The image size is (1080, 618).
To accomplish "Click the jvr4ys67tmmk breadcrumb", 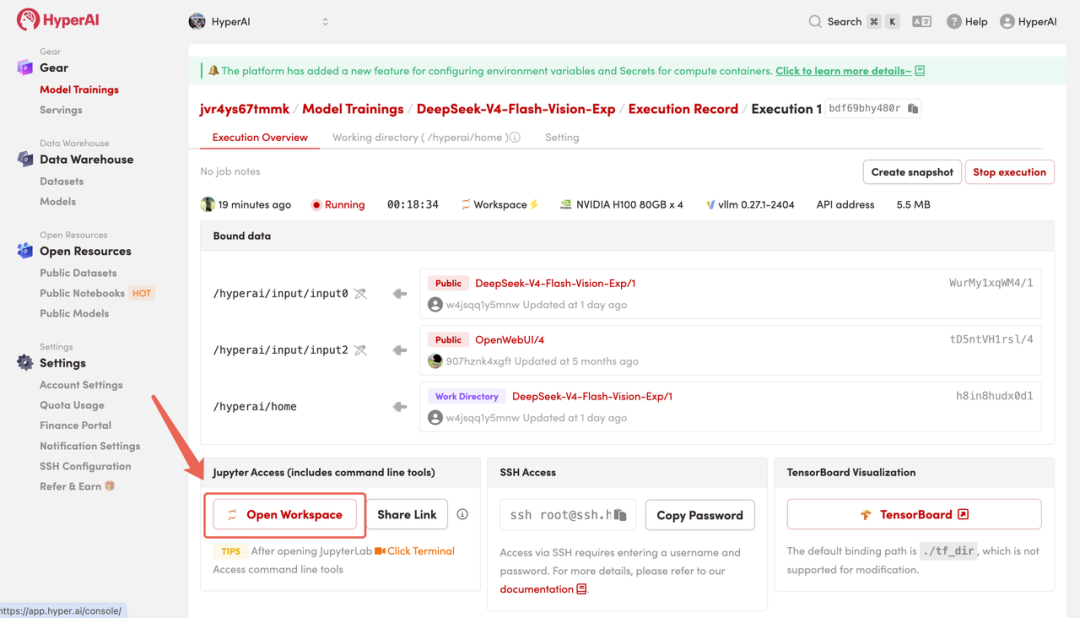I will pos(245,109).
